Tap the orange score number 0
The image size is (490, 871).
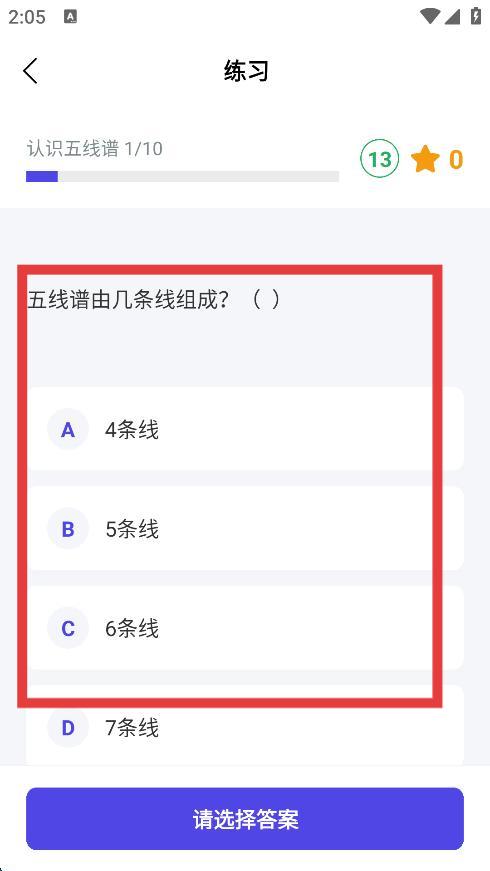[456, 160]
